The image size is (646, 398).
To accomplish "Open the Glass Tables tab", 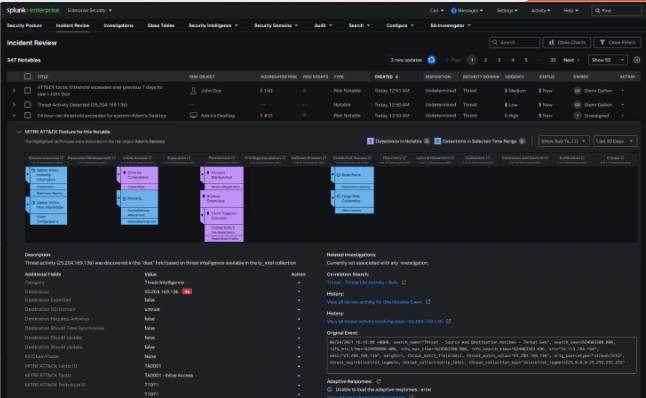I will pyautogui.click(x=161, y=26).
